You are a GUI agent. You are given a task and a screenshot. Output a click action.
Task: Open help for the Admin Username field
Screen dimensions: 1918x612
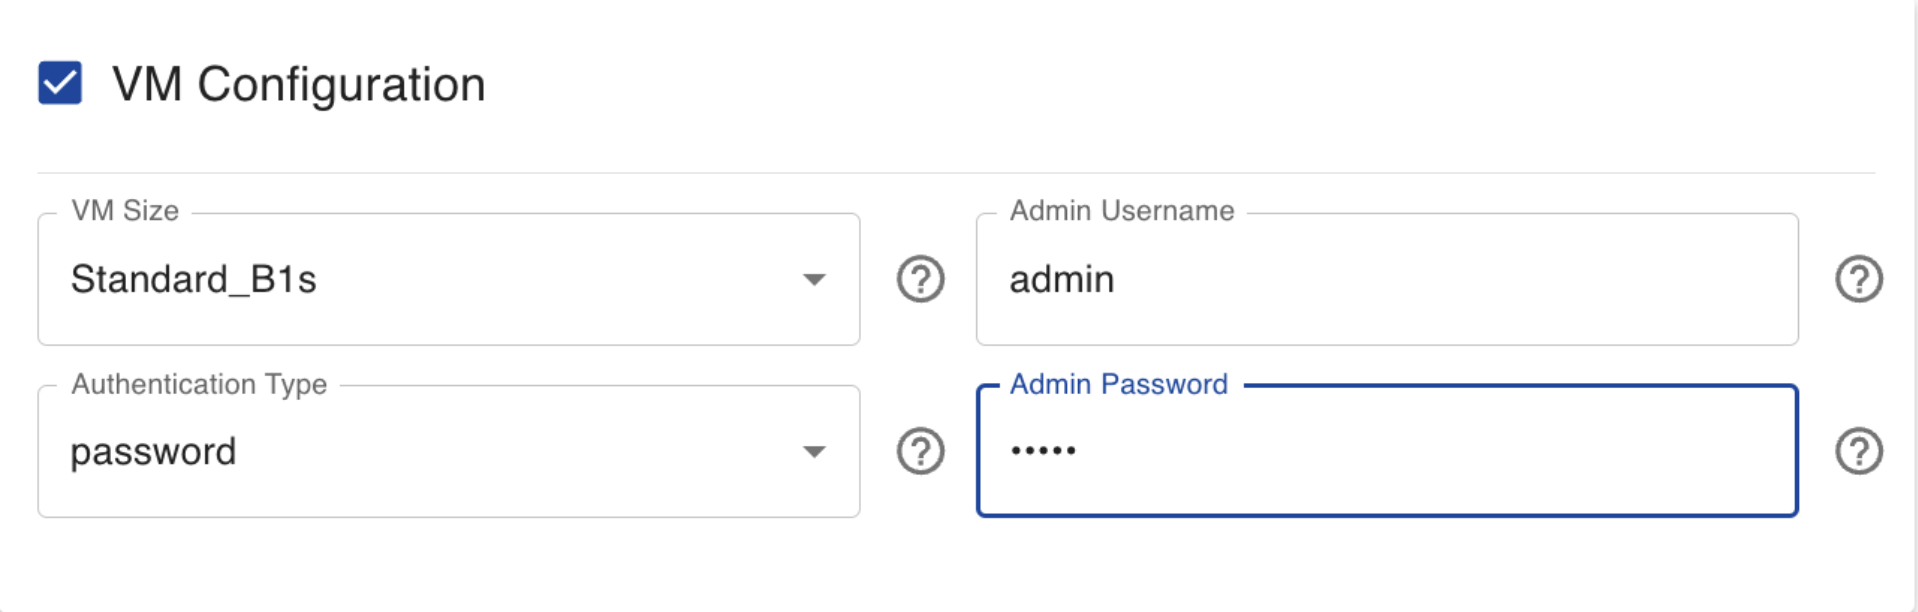1858,279
